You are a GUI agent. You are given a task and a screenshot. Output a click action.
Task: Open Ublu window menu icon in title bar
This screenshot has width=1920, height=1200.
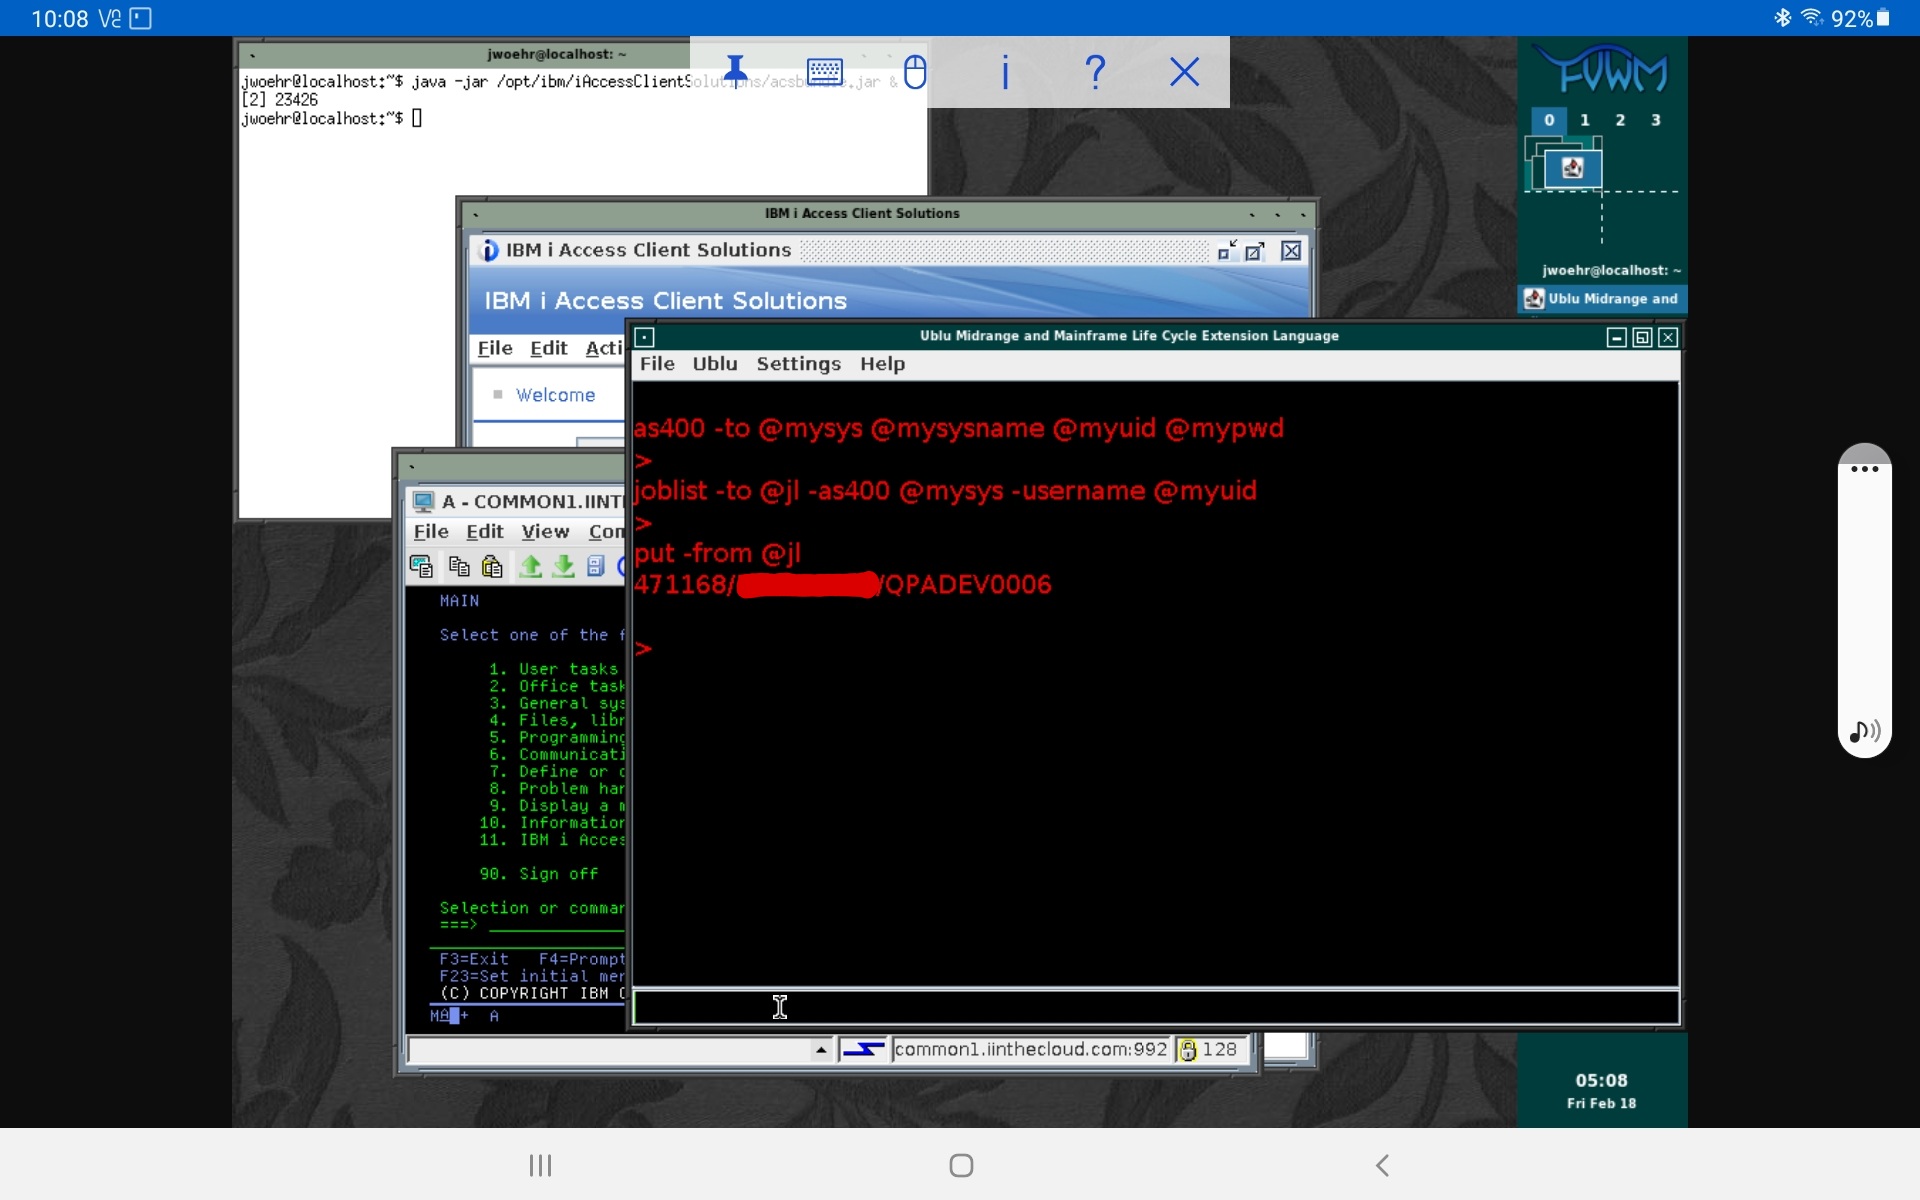pos(645,337)
